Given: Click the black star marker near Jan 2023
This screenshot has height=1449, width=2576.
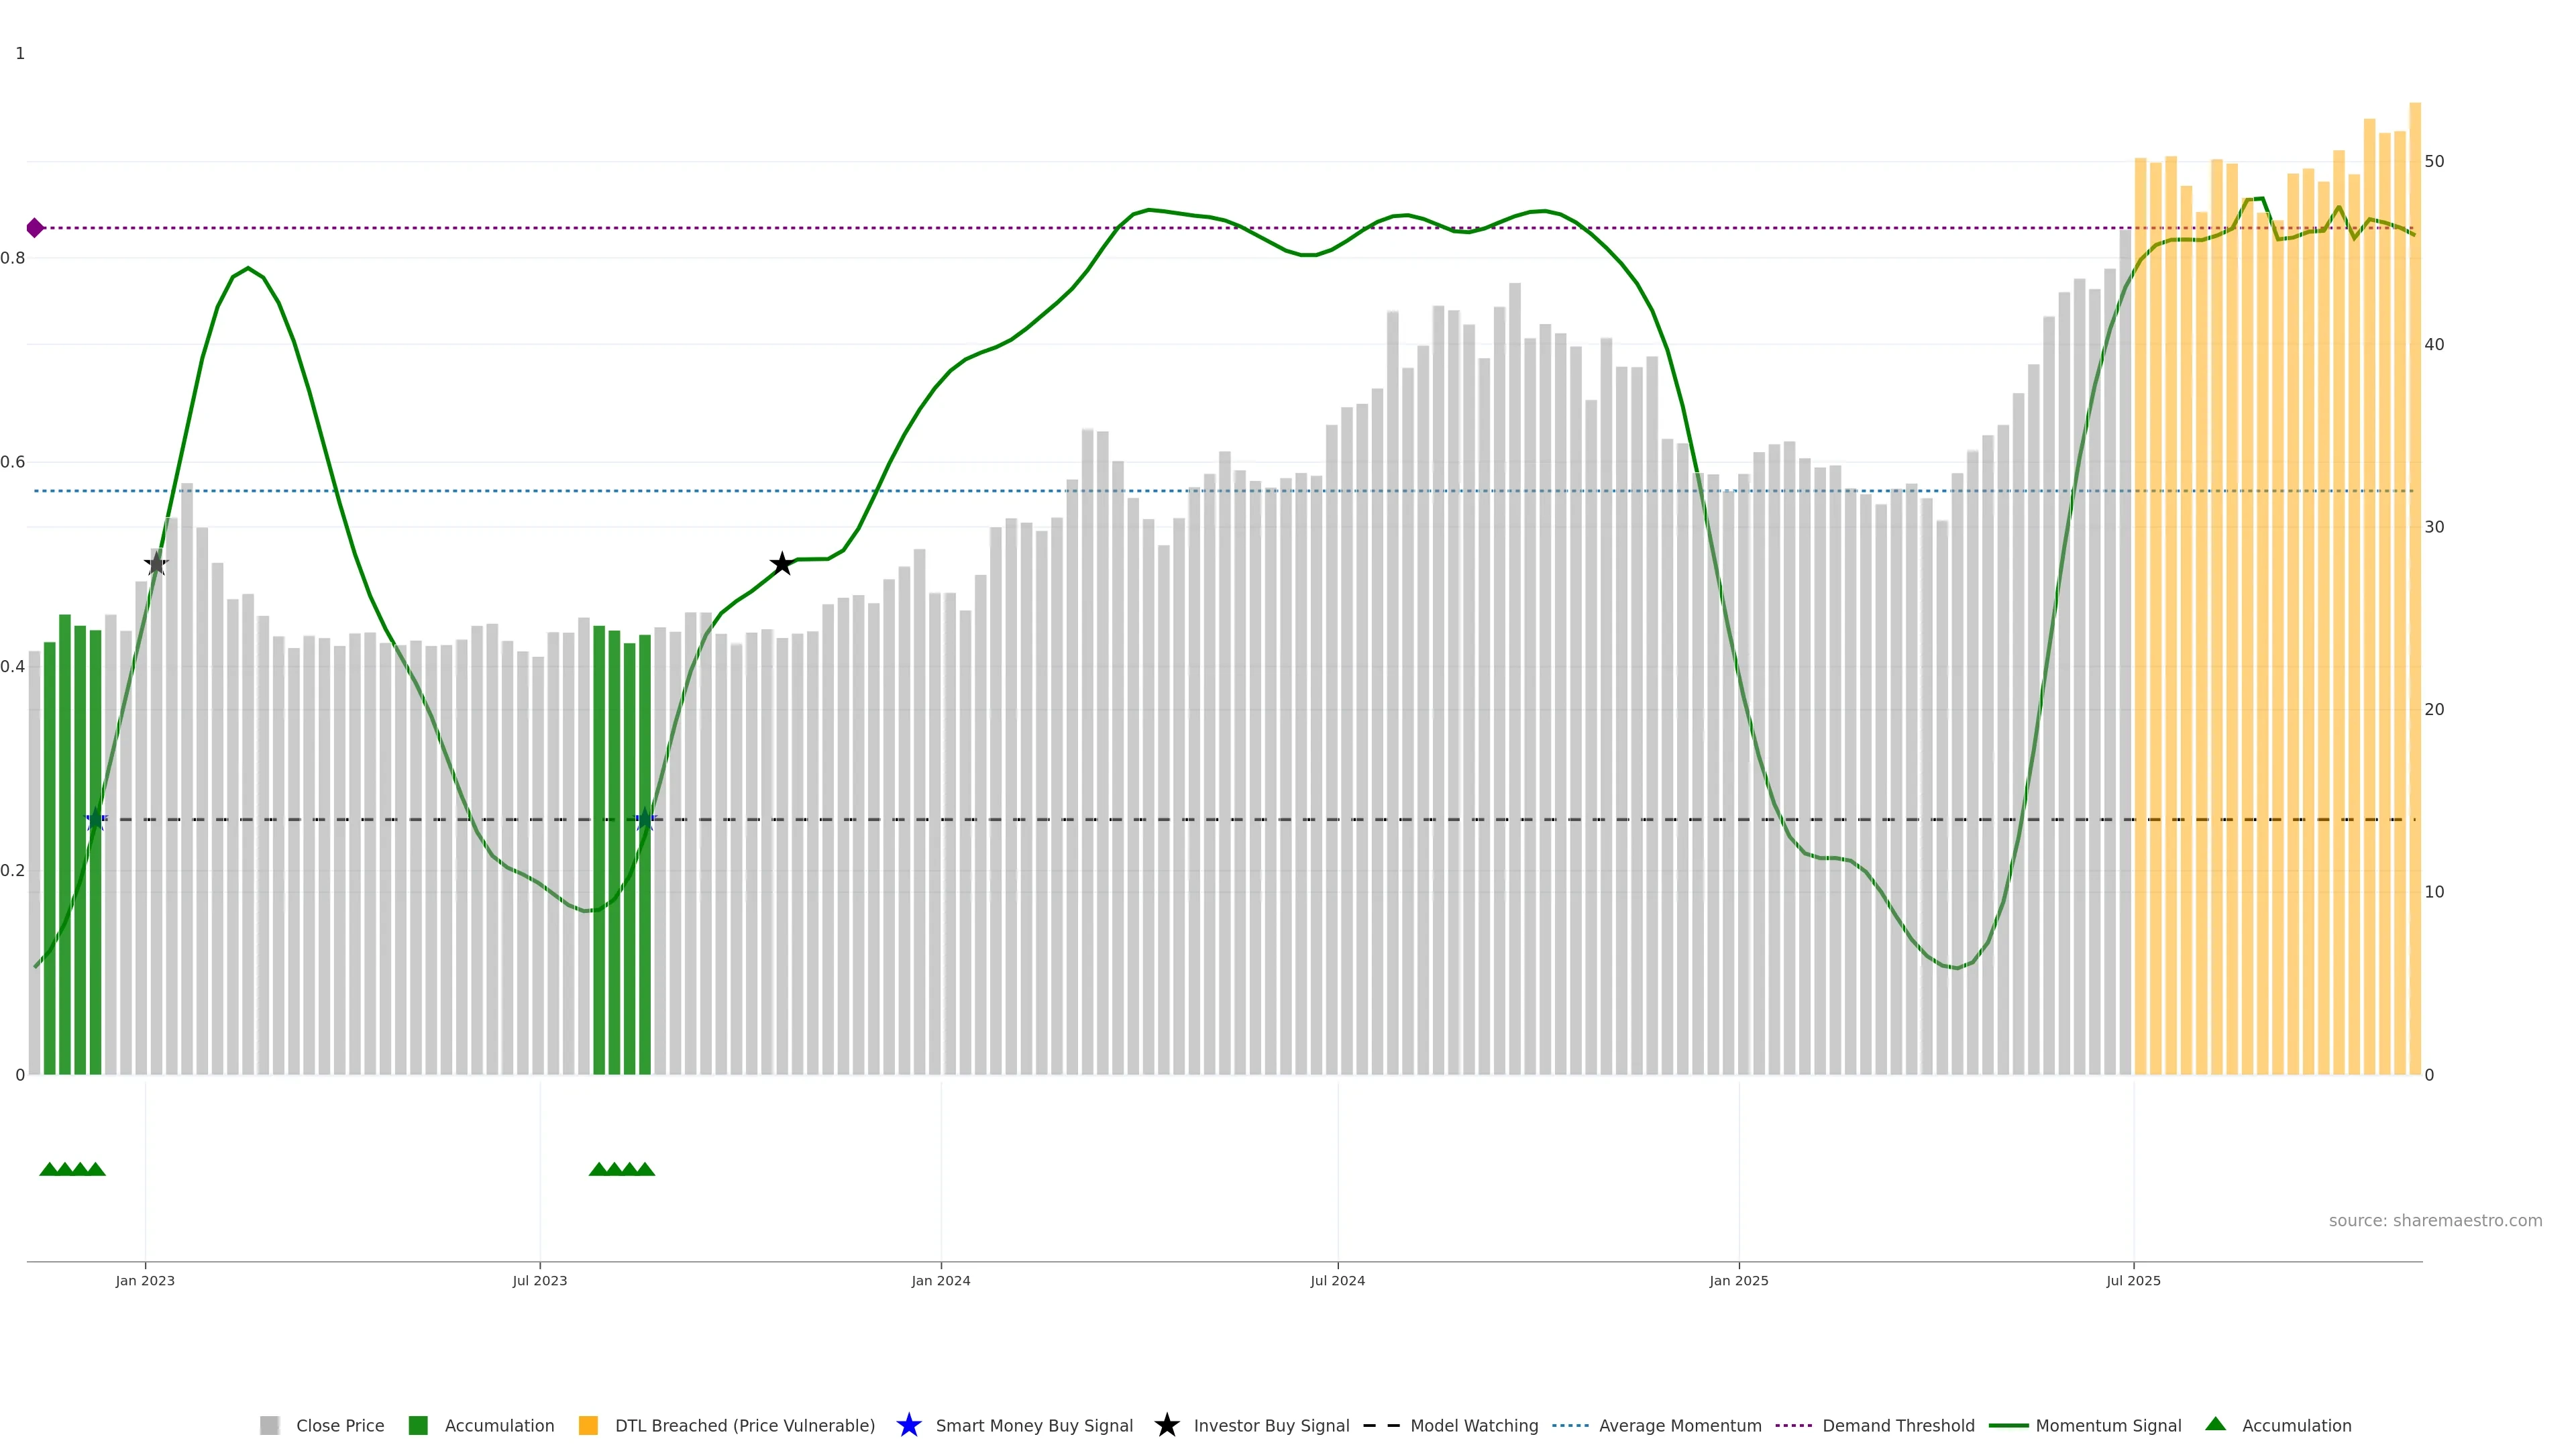Looking at the screenshot, I should (x=156, y=564).
